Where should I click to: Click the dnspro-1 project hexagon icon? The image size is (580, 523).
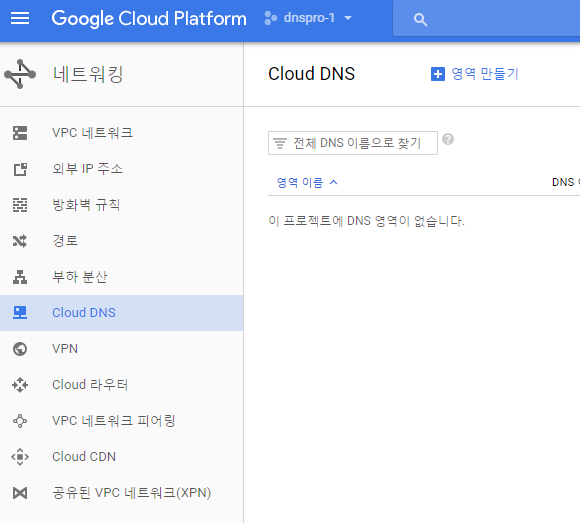pos(270,18)
